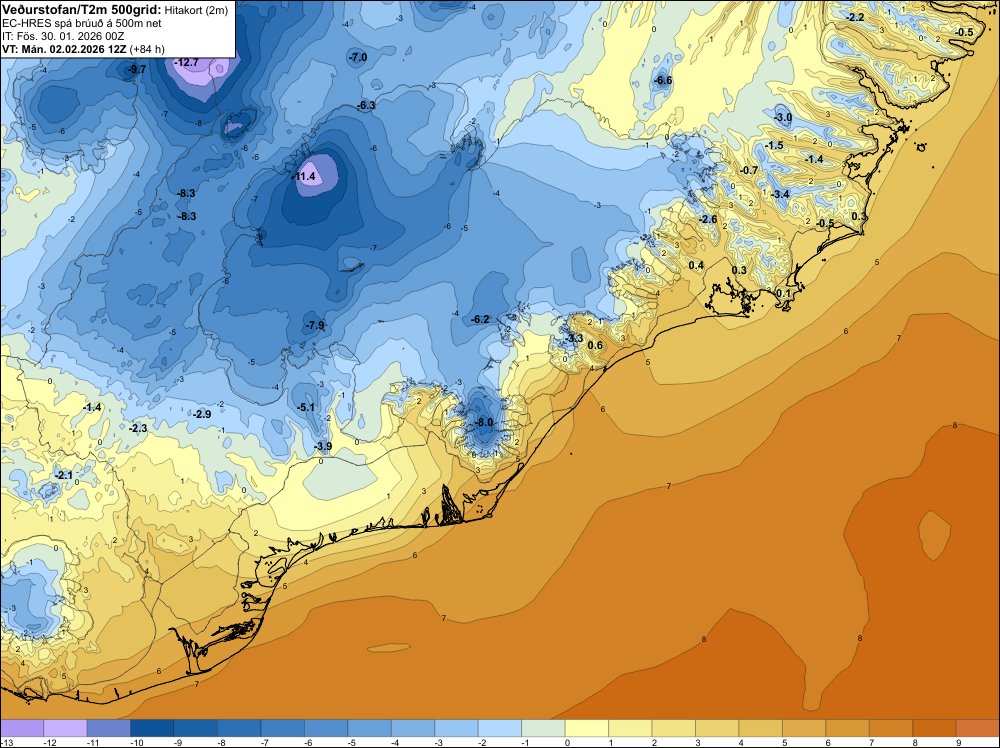Click the -9.7 temperature label
1000x748 pixels.
(136, 70)
